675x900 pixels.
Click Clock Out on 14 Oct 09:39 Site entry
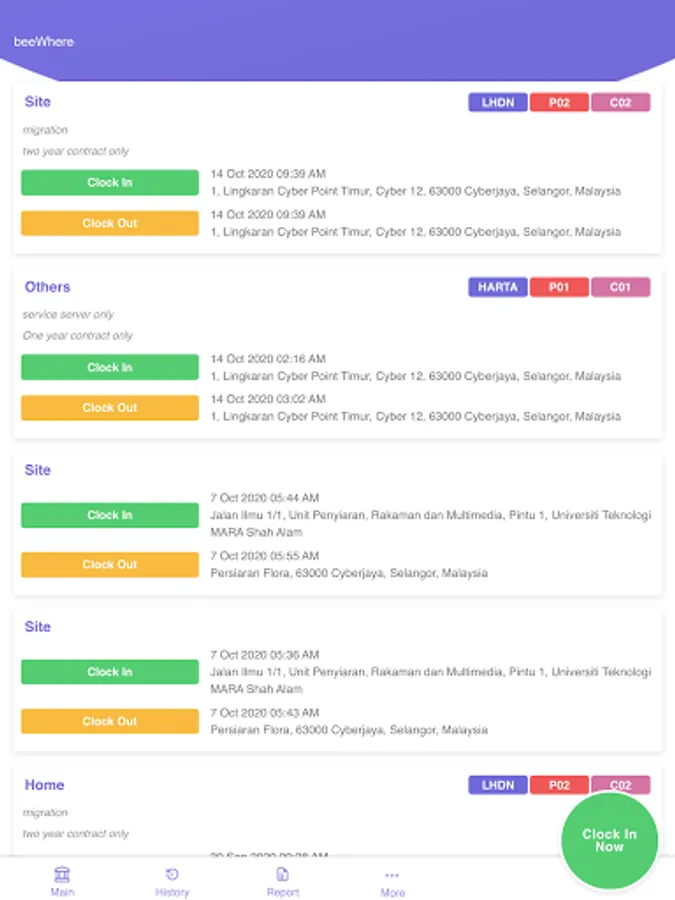[x=110, y=223]
